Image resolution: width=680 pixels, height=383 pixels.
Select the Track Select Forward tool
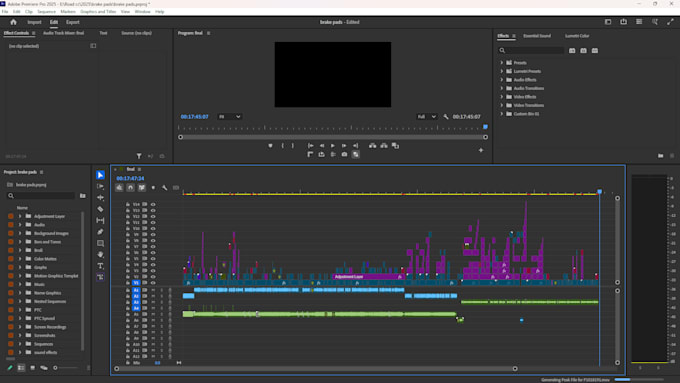pos(100,186)
